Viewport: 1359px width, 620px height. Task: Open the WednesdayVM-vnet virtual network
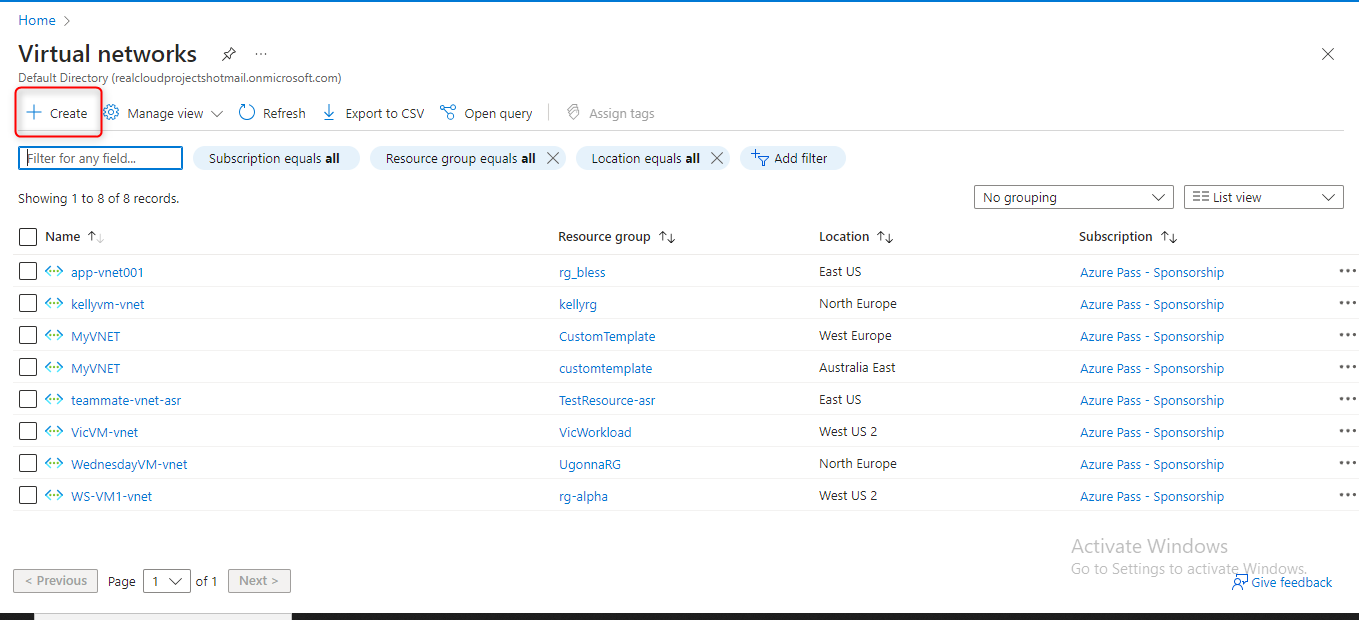(x=129, y=464)
